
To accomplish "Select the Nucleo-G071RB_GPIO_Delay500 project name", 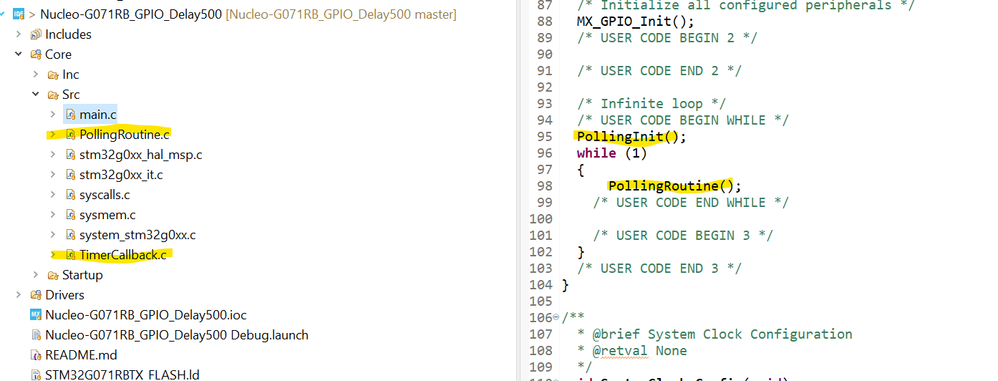I will [x=132, y=14].
